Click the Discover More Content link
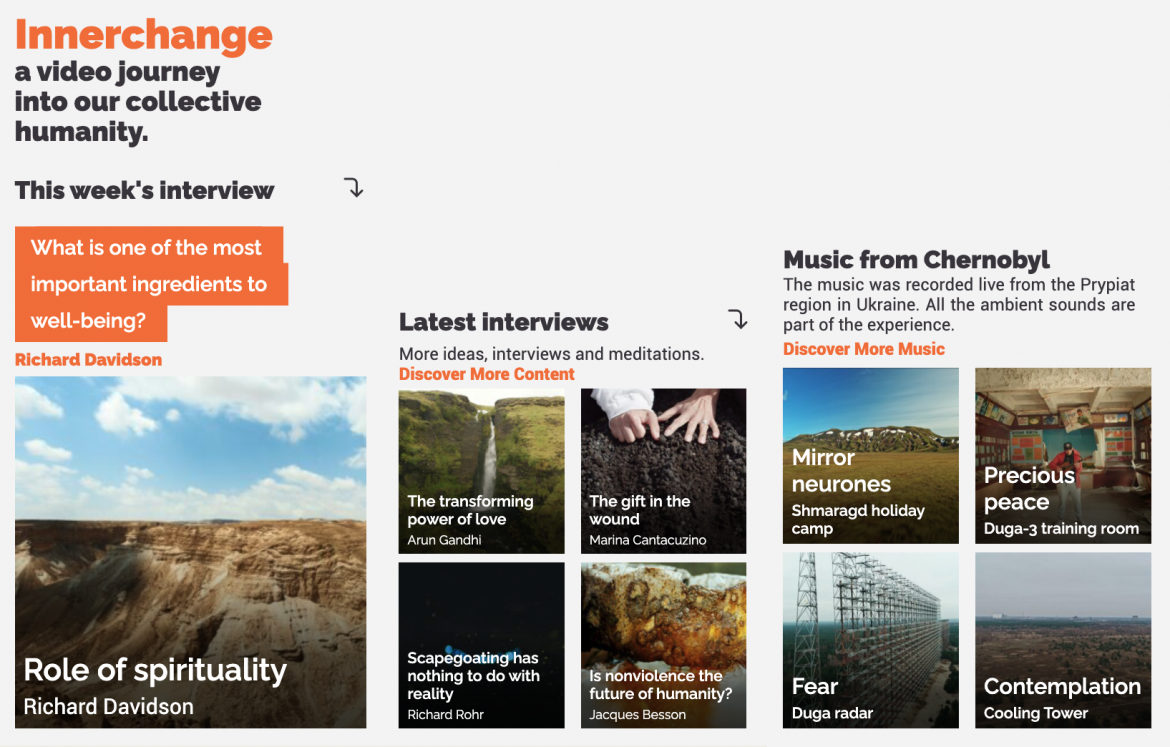This screenshot has height=747, width=1170. pos(485,373)
